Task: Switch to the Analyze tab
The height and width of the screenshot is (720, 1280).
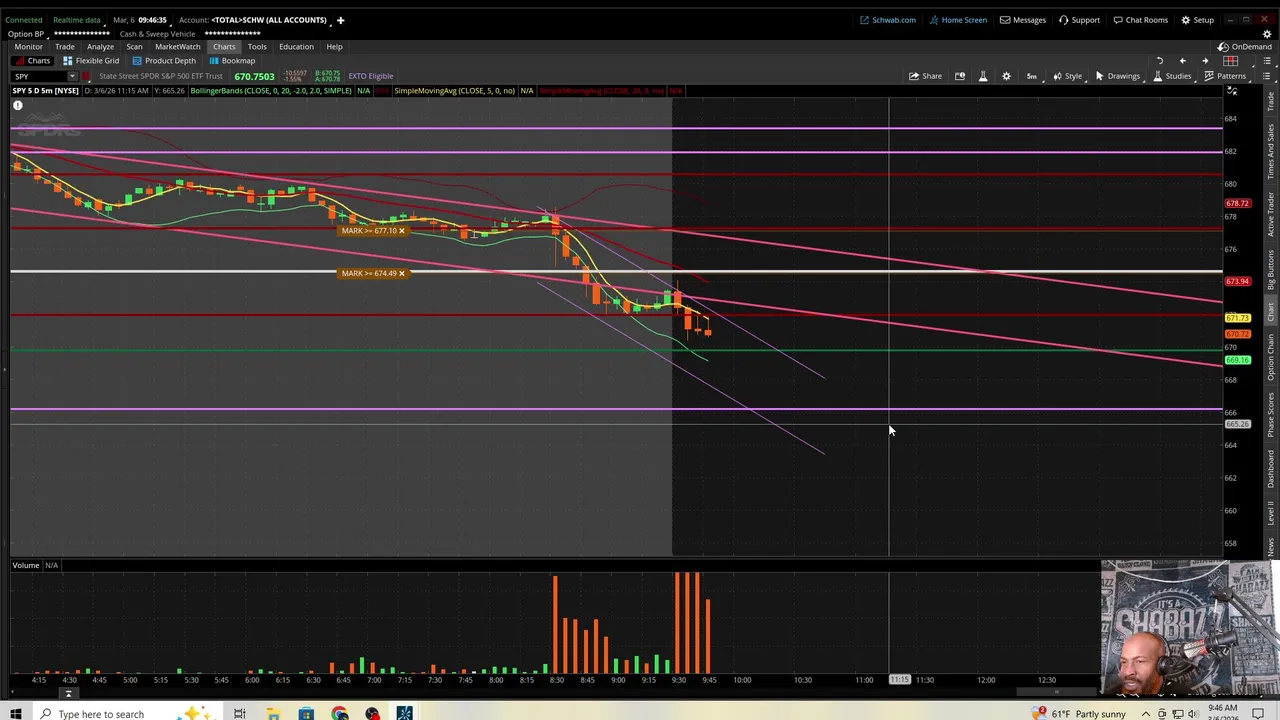Action: (x=100, y=47)
